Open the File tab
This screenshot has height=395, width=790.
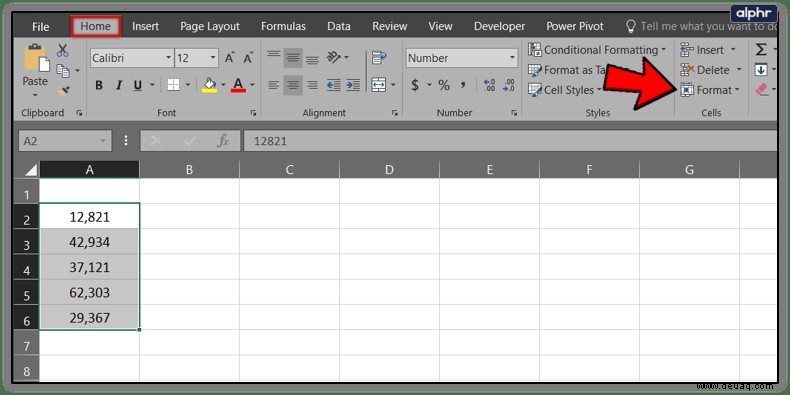click(x=40, y=27)
